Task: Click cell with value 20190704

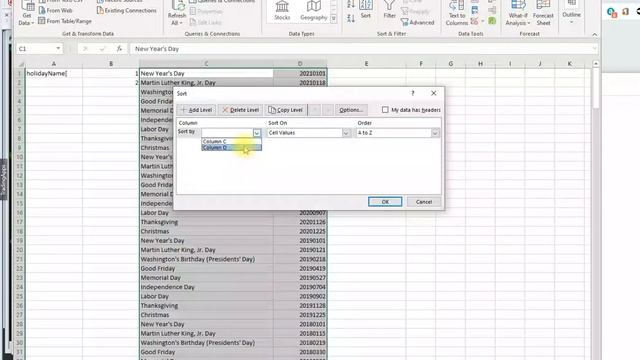Action: [x=300, y=287]
